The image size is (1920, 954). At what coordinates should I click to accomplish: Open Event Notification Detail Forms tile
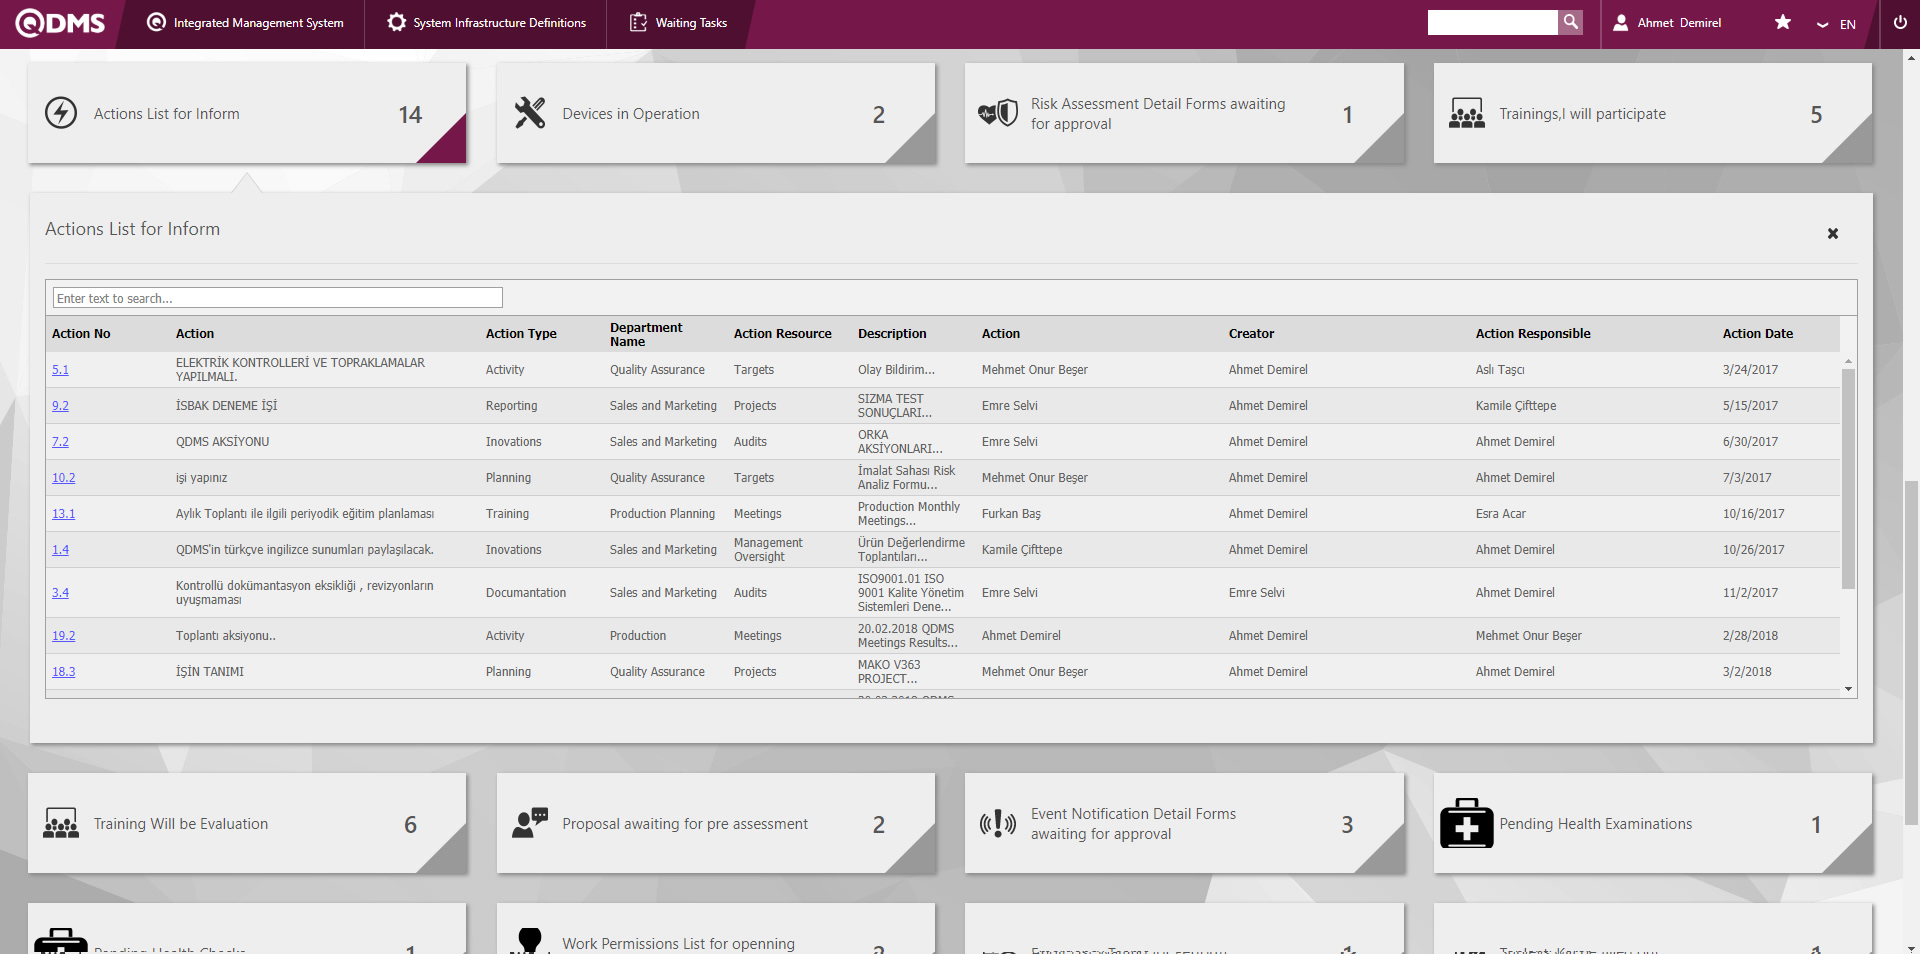click(x=1184, y=823)
